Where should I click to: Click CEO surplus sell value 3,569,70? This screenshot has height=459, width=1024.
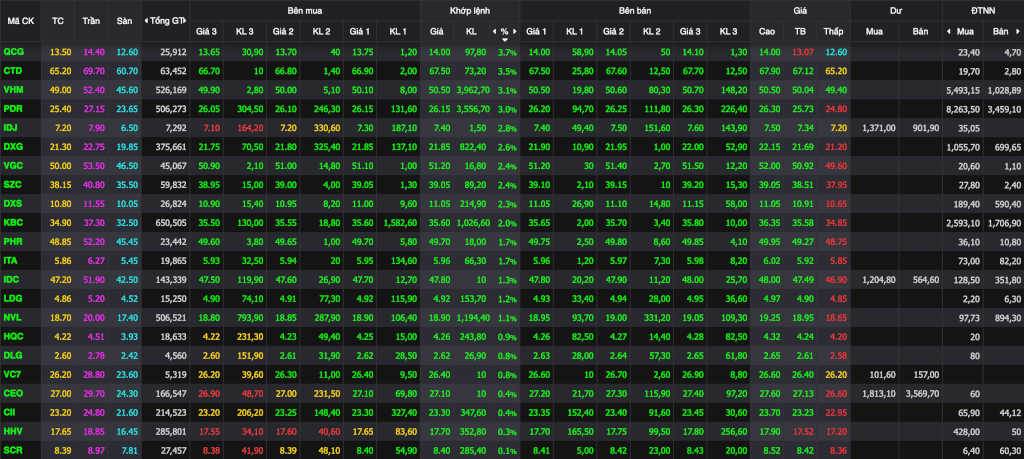[921, 394]
